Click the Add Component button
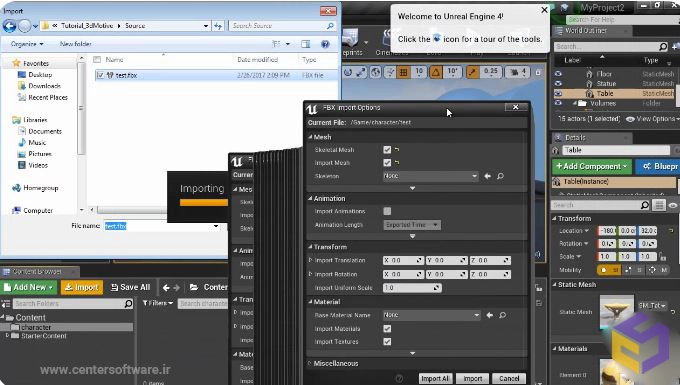Screen dimensions: 680x385 tap(592, 166)
